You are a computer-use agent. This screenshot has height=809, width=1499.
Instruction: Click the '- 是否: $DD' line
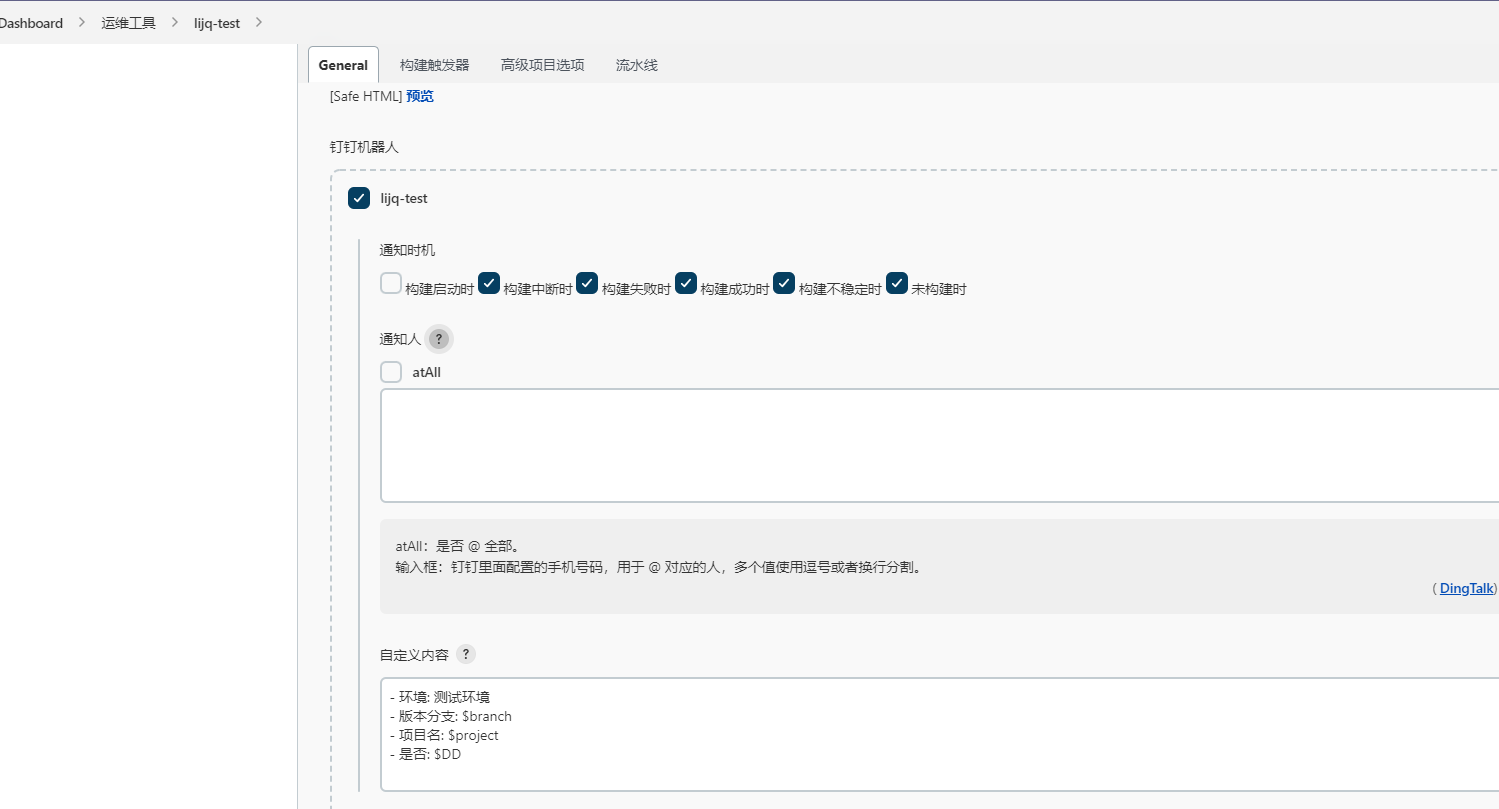click(x=426, y=754)
